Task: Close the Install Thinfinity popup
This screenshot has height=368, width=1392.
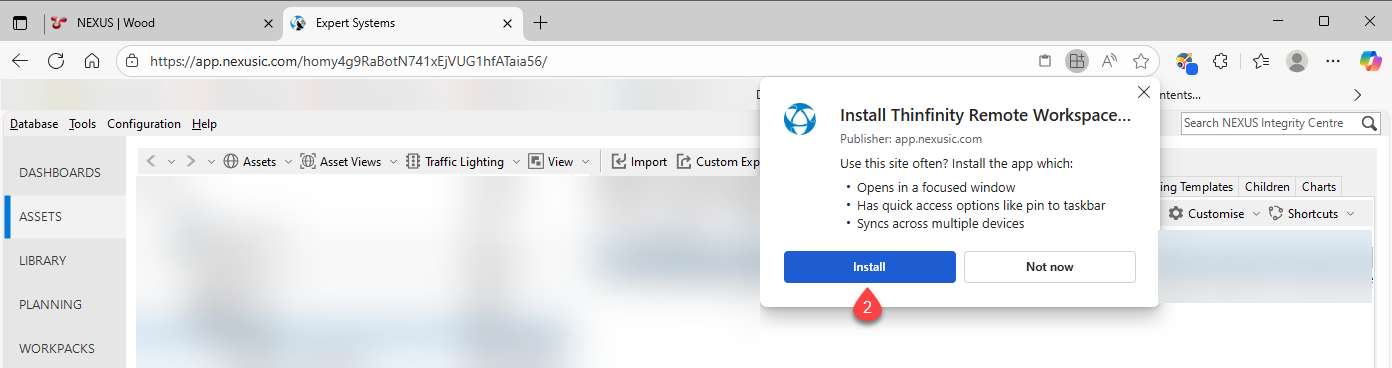Action: (1144, 92)
